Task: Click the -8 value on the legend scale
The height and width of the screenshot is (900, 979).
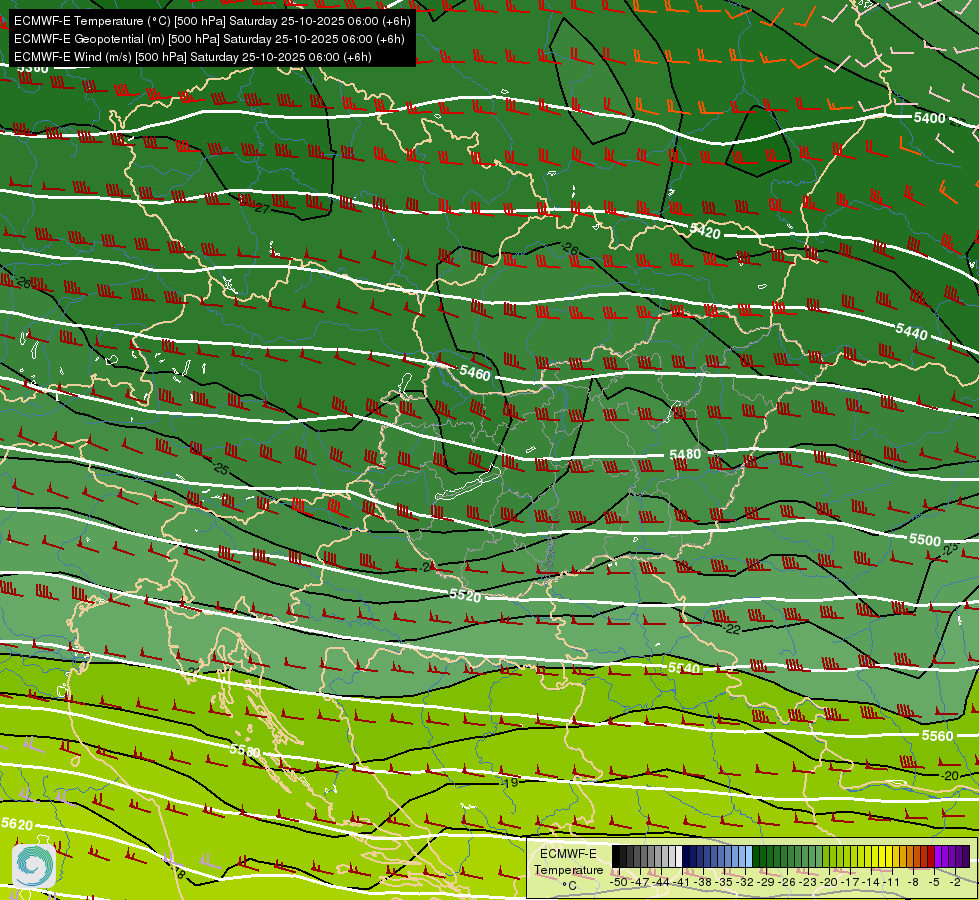Action: pos(913,882)
